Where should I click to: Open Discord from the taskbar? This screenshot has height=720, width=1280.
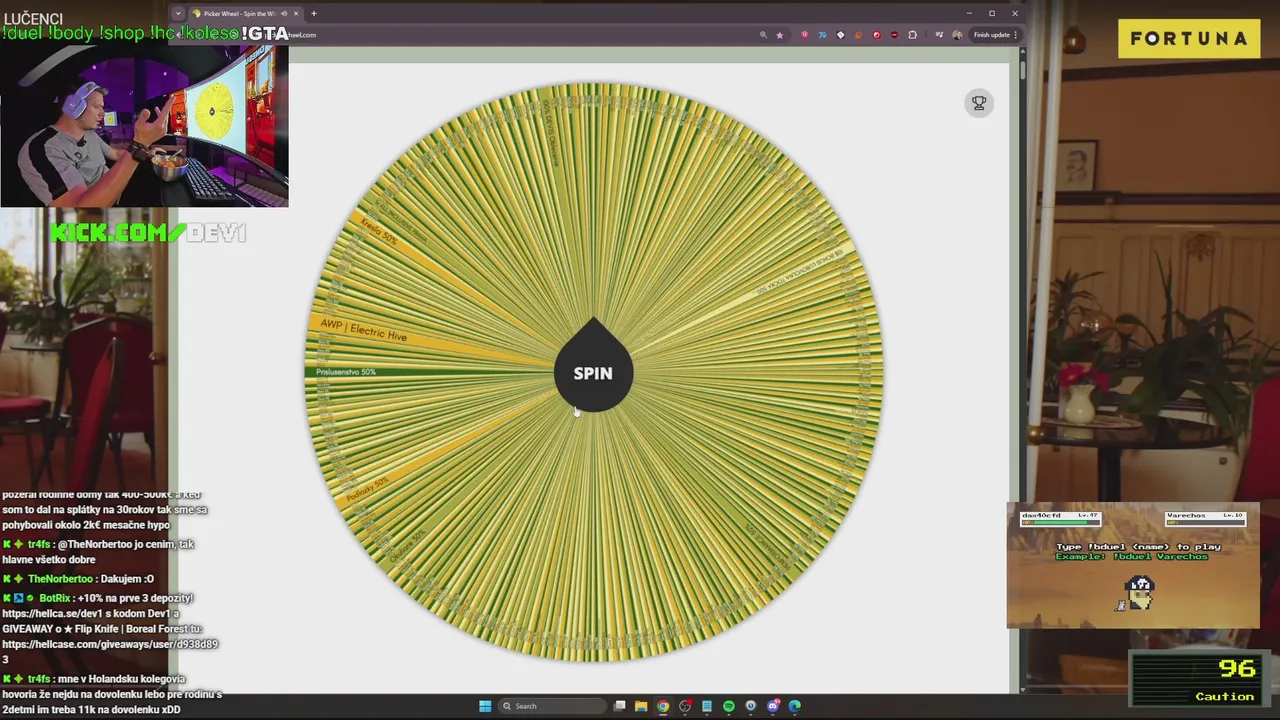773,706
